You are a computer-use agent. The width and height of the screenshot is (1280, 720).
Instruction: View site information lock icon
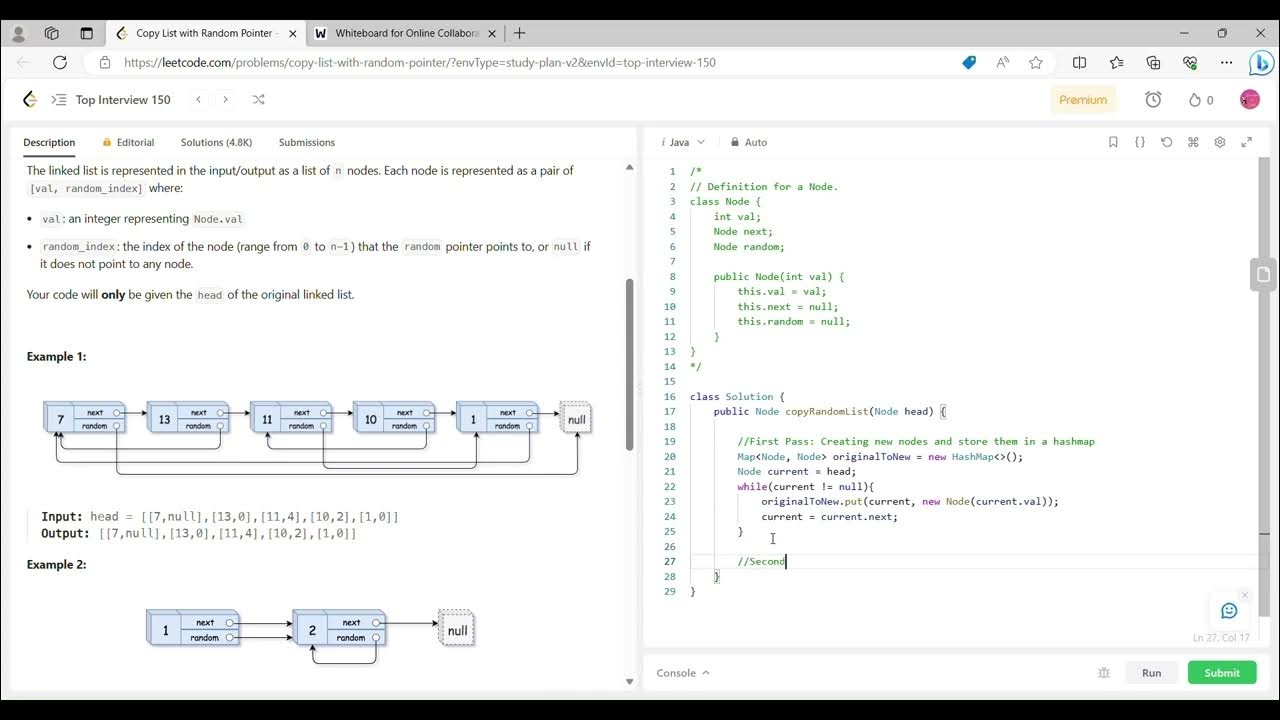click(105, 62)
